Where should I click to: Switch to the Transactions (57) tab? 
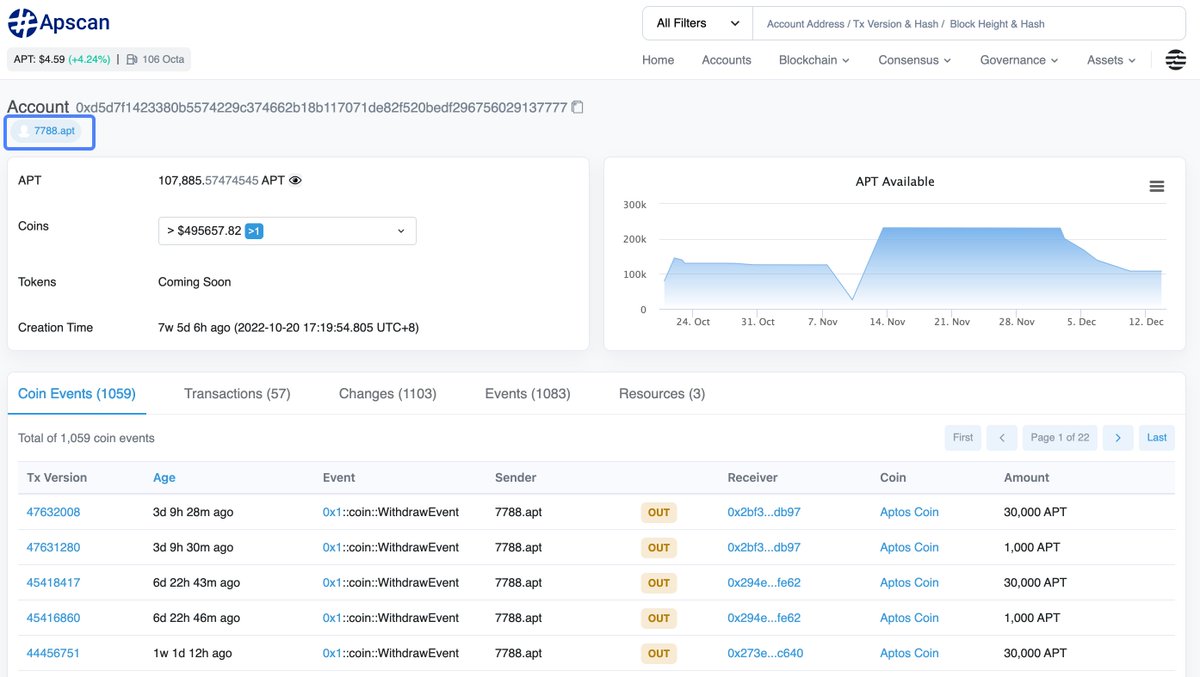pyautogui.click(x=237, y=394)
